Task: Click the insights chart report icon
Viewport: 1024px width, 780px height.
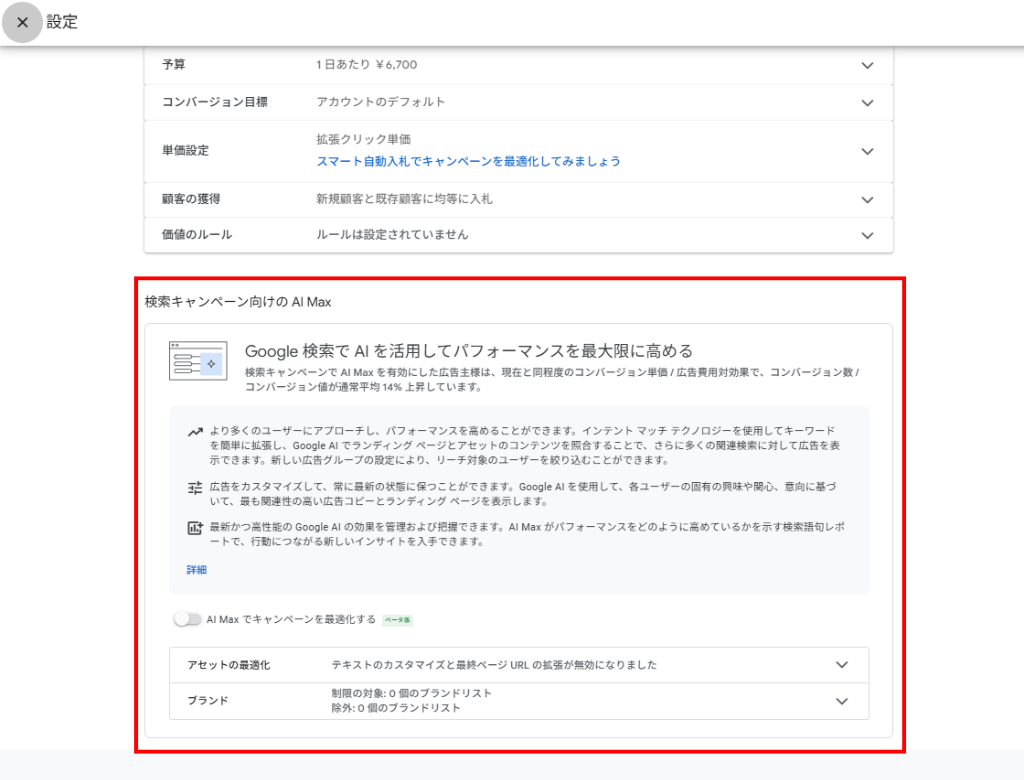Action: 195,528
